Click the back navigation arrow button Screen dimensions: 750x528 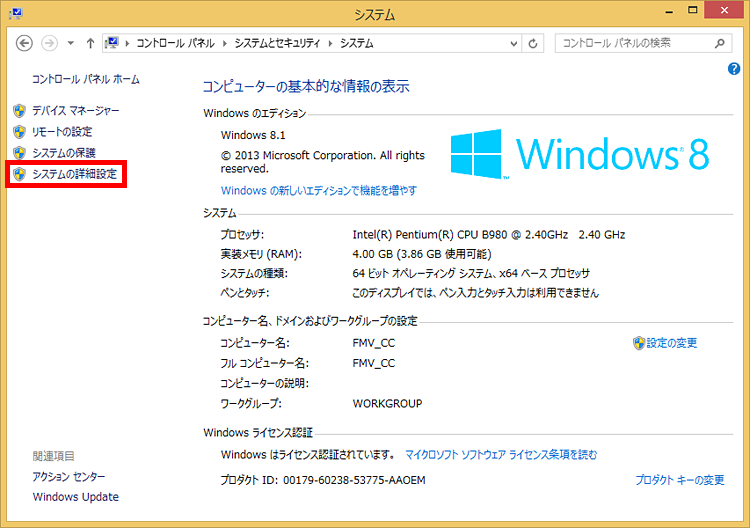[x=25, y=43]
